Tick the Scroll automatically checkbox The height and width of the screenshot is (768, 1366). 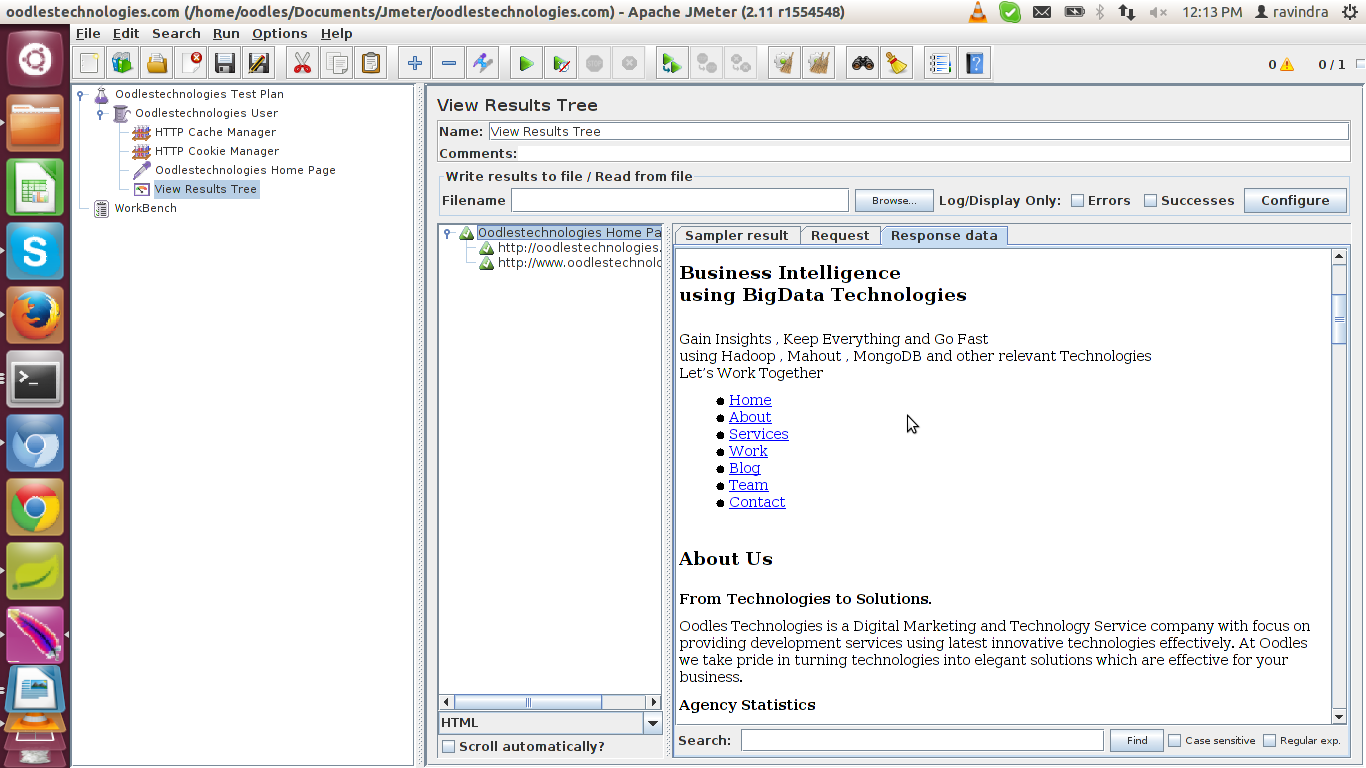pos(449,746)
